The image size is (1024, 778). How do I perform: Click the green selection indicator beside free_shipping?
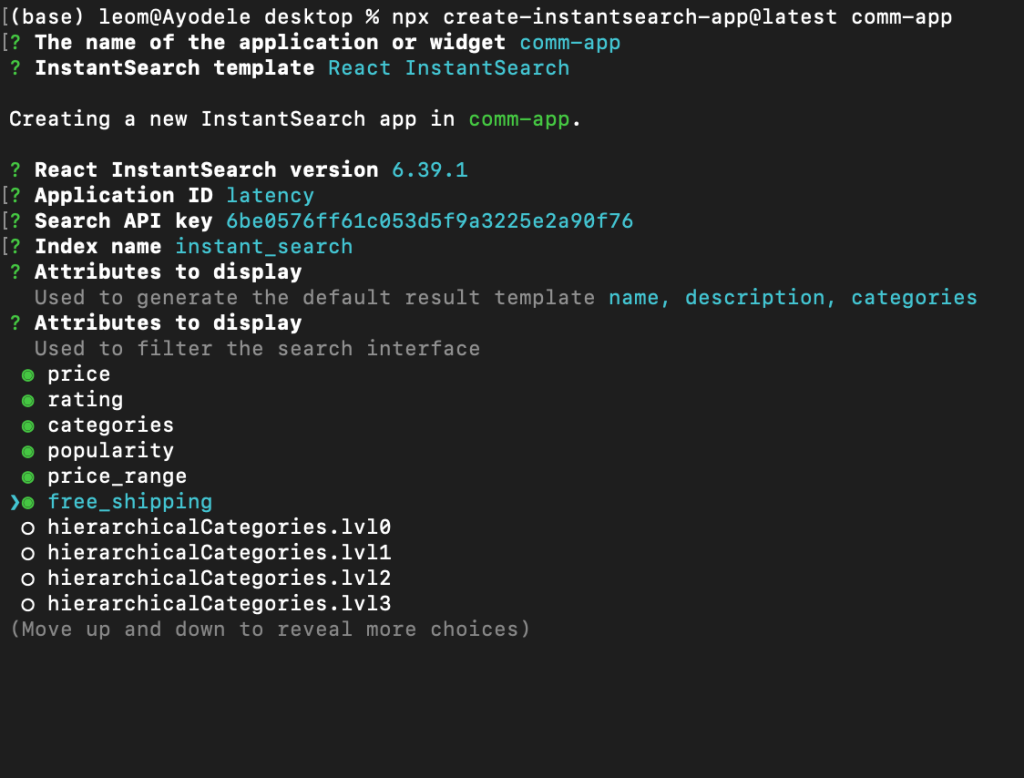pyautogui.click(x=27, y=501)
